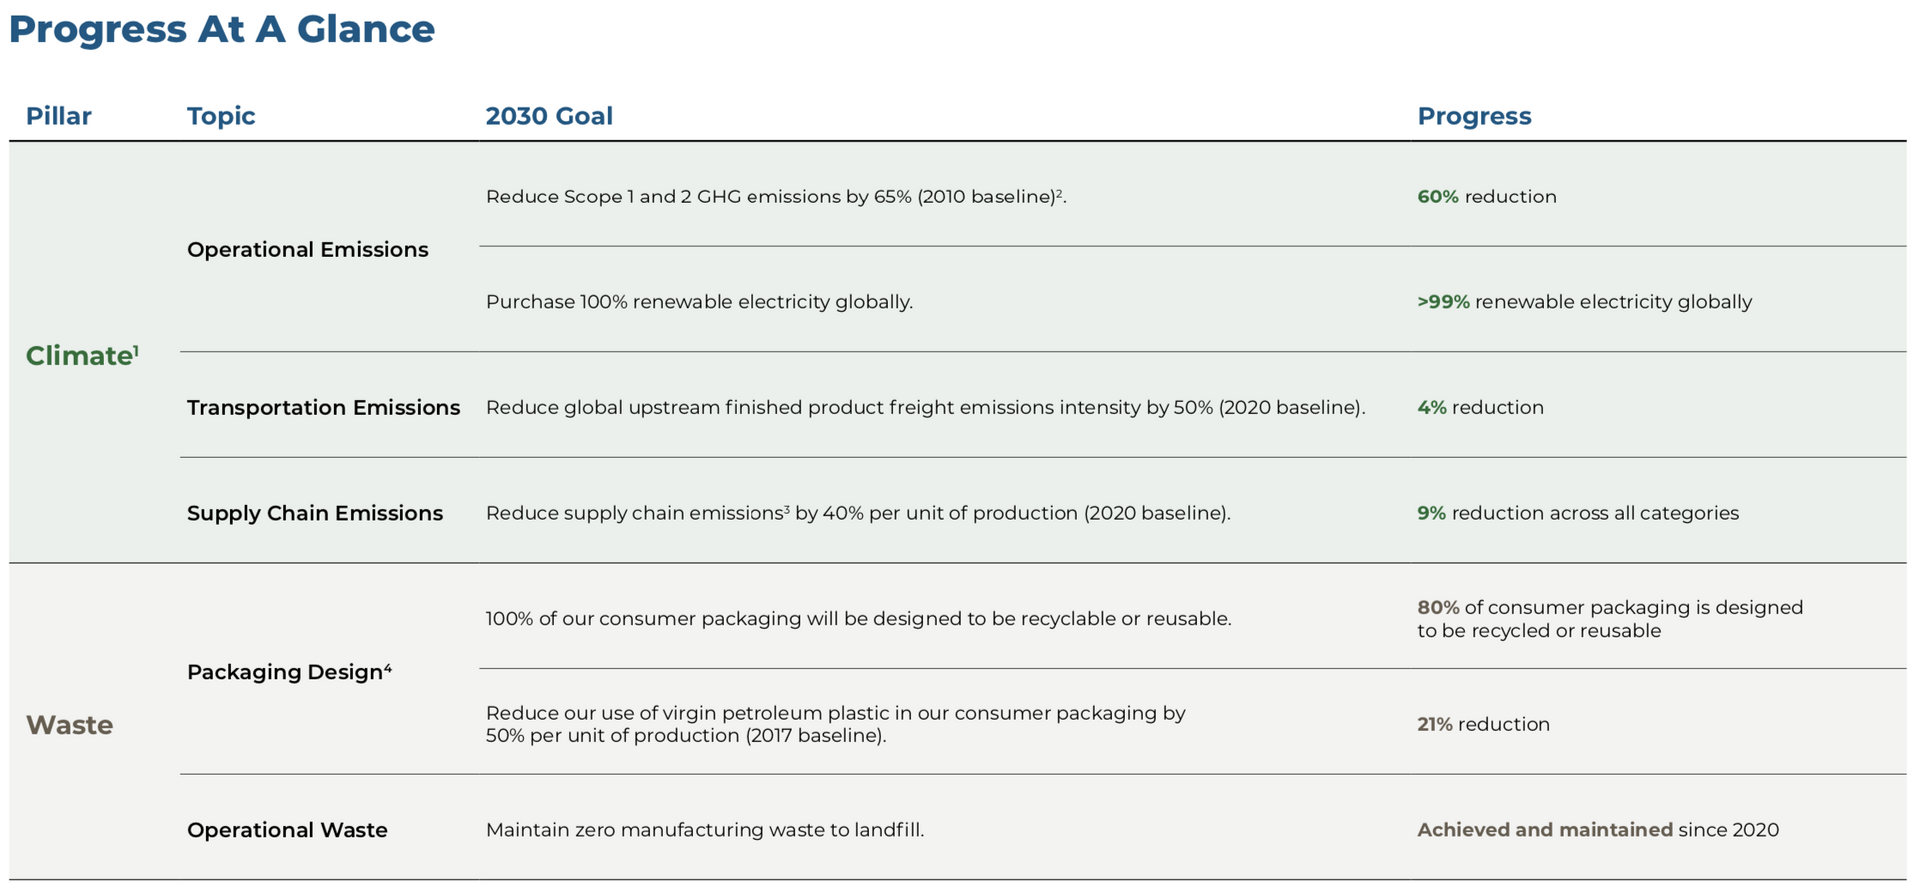Screen dimensions: 1920x895
Task: Click the 21% reduction progress text
Action: click(1483, 724)
